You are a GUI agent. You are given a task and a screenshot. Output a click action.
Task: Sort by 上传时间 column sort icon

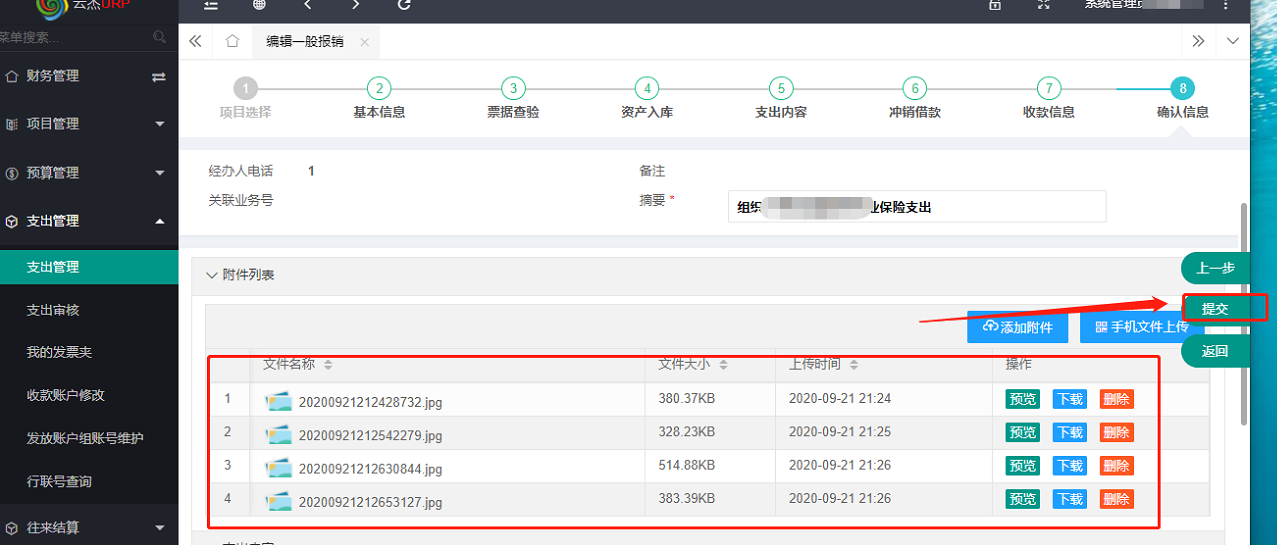point(854,365)
